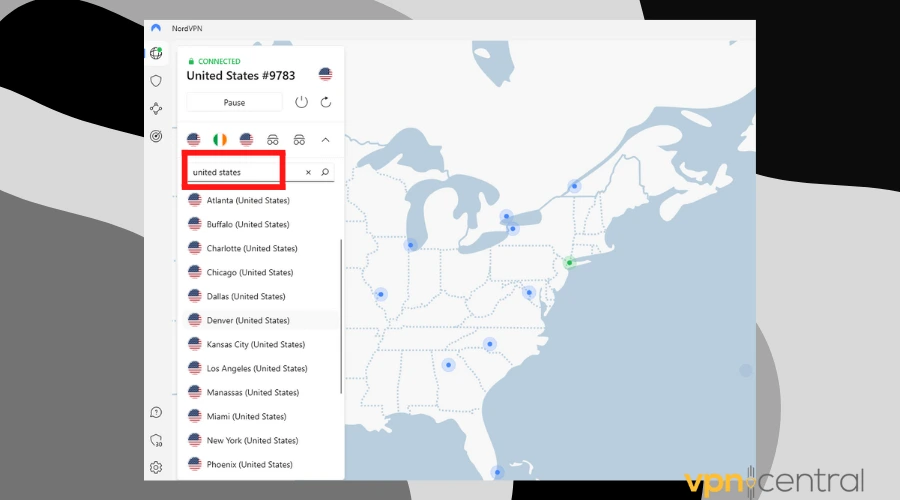The image size is (900, 500).
Task: Click the disconnect power icon
Action: (x=301, y=102)
